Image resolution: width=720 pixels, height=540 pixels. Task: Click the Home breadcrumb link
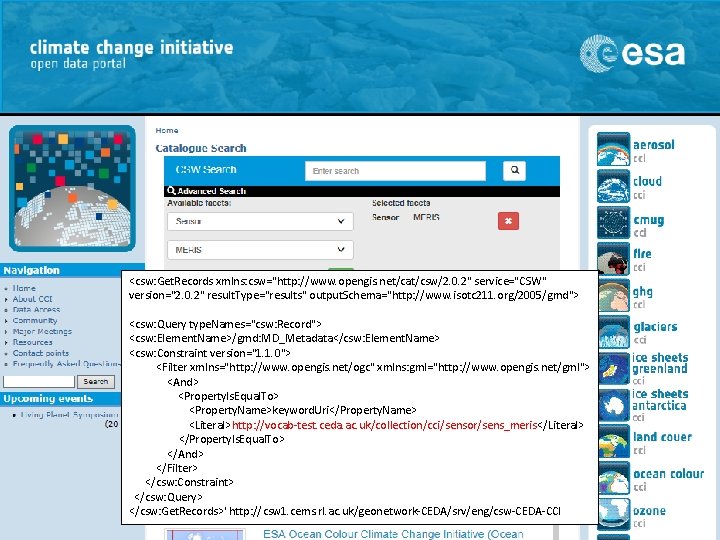pyautogui.click(x=167, y=130)
